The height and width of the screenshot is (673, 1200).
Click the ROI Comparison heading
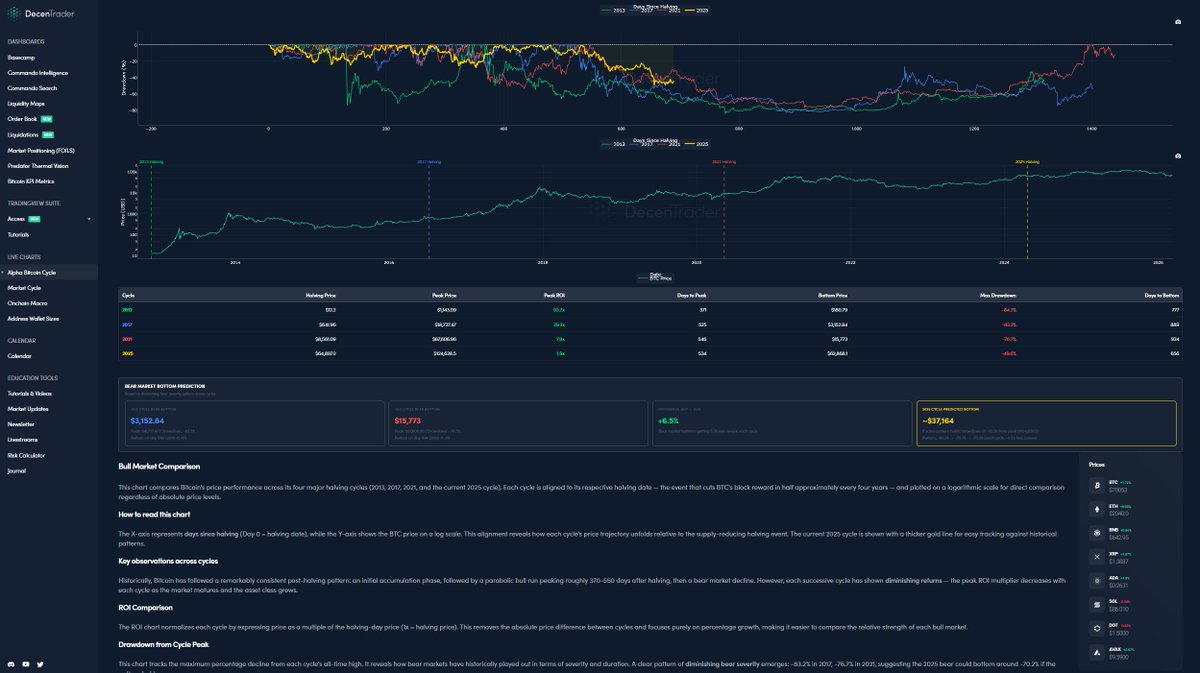pyautogui.click(x=144, y=607)
